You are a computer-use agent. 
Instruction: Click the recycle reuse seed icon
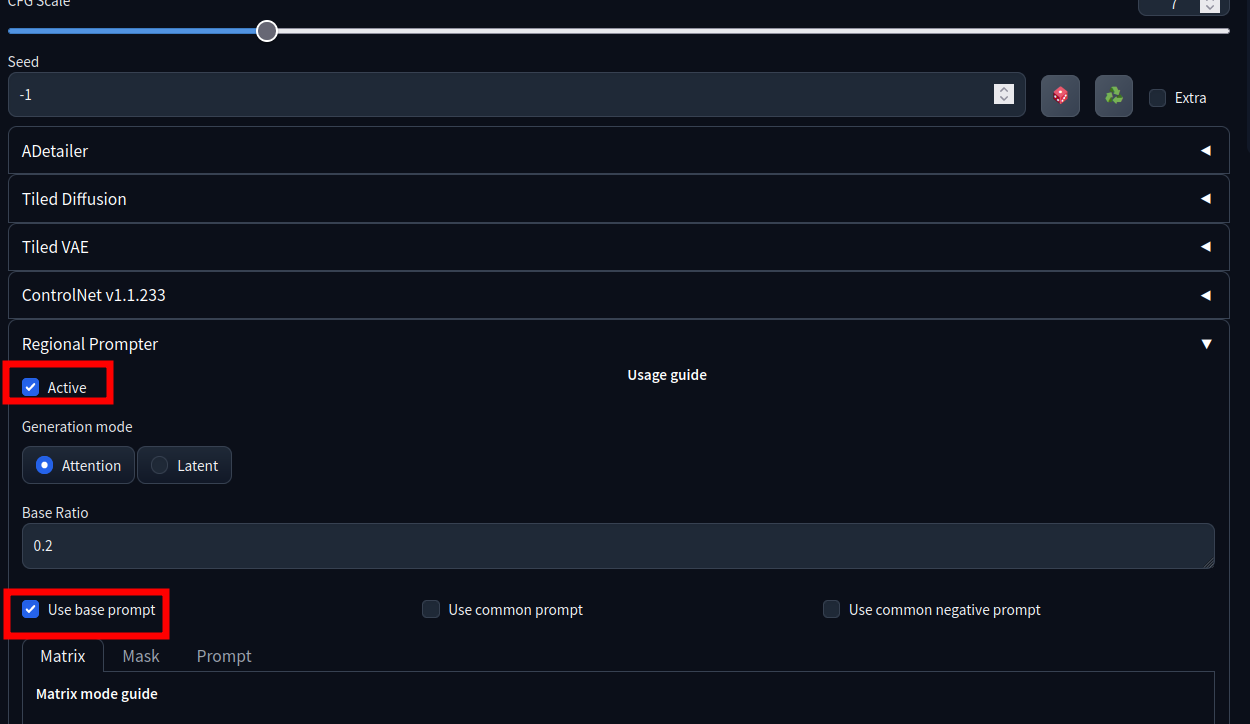1113,96
